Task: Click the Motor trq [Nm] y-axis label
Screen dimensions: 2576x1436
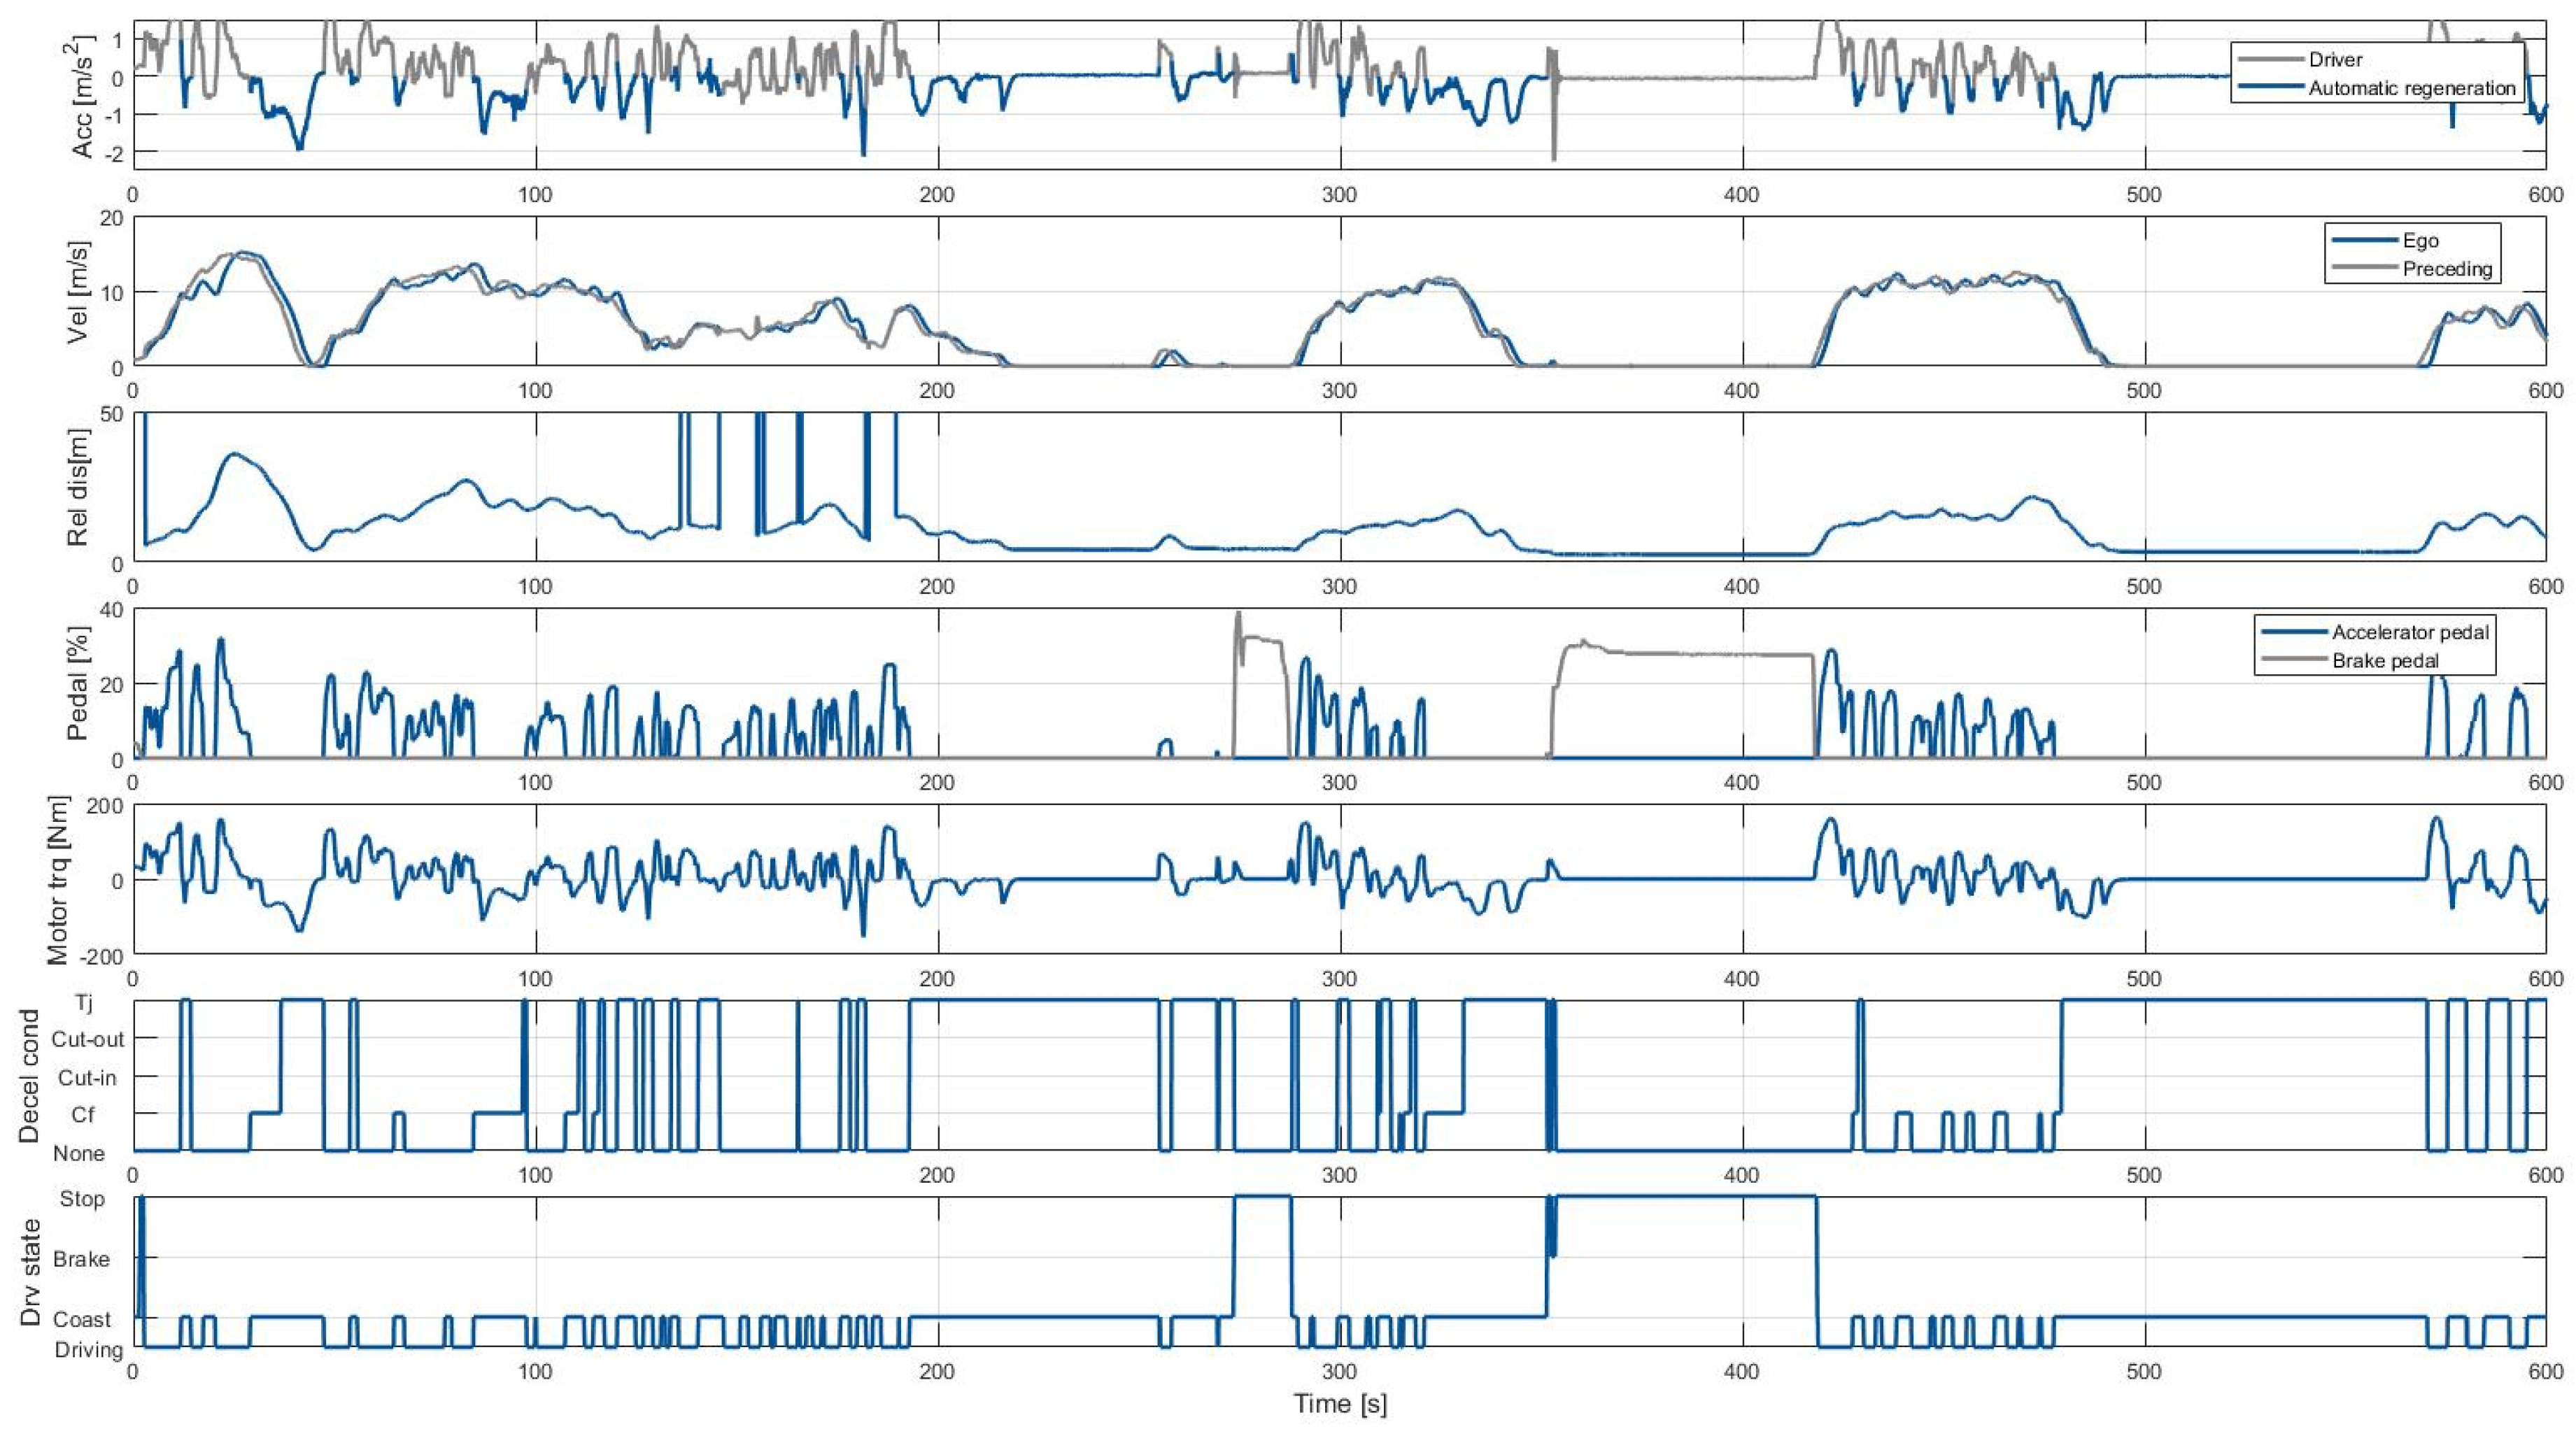Action: (58, 880)
